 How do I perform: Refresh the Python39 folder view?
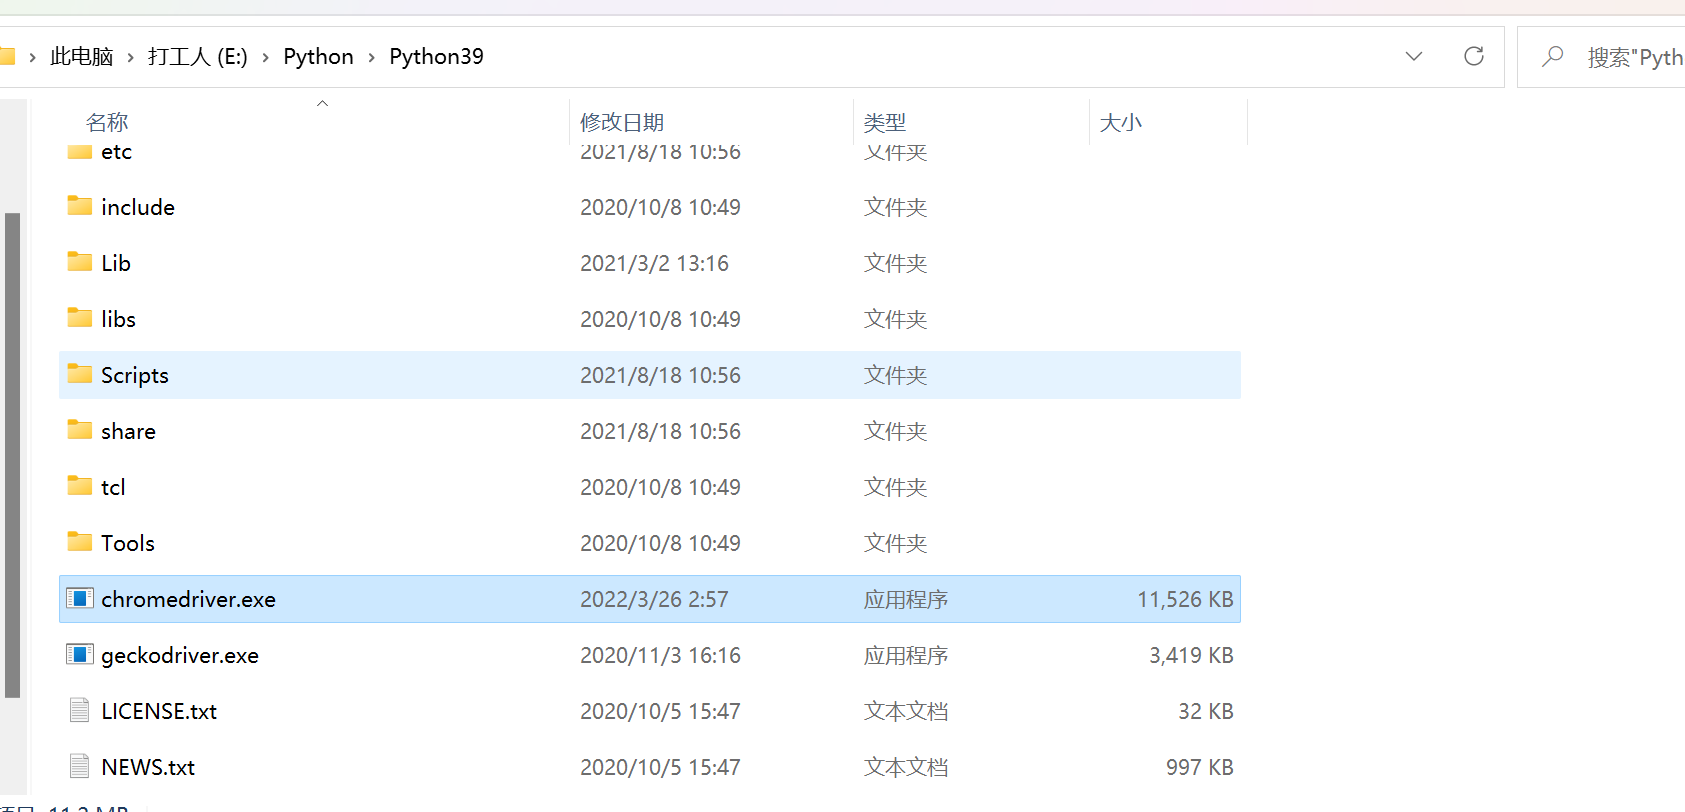(x=1474, y=56)
